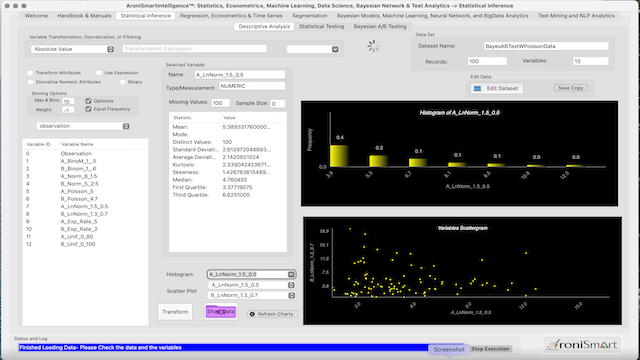Click the Type/Measurement field
Viewport: 640px width, 360px height.
pos(252,86)
